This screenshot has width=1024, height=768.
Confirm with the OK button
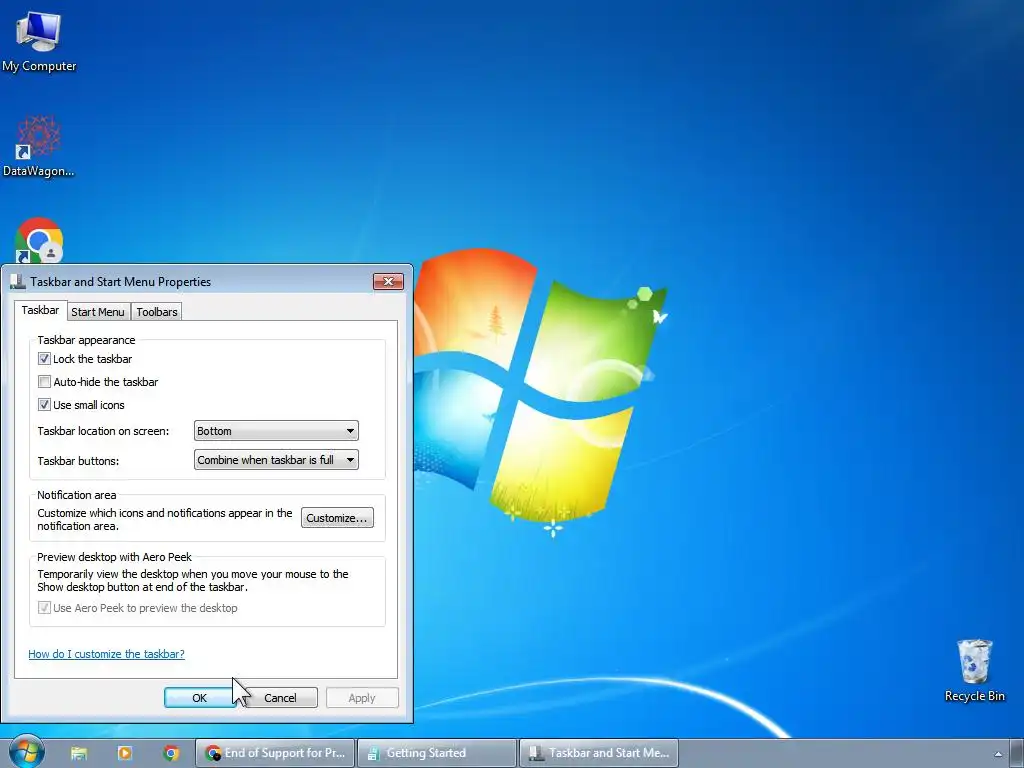tap(199, 697)
